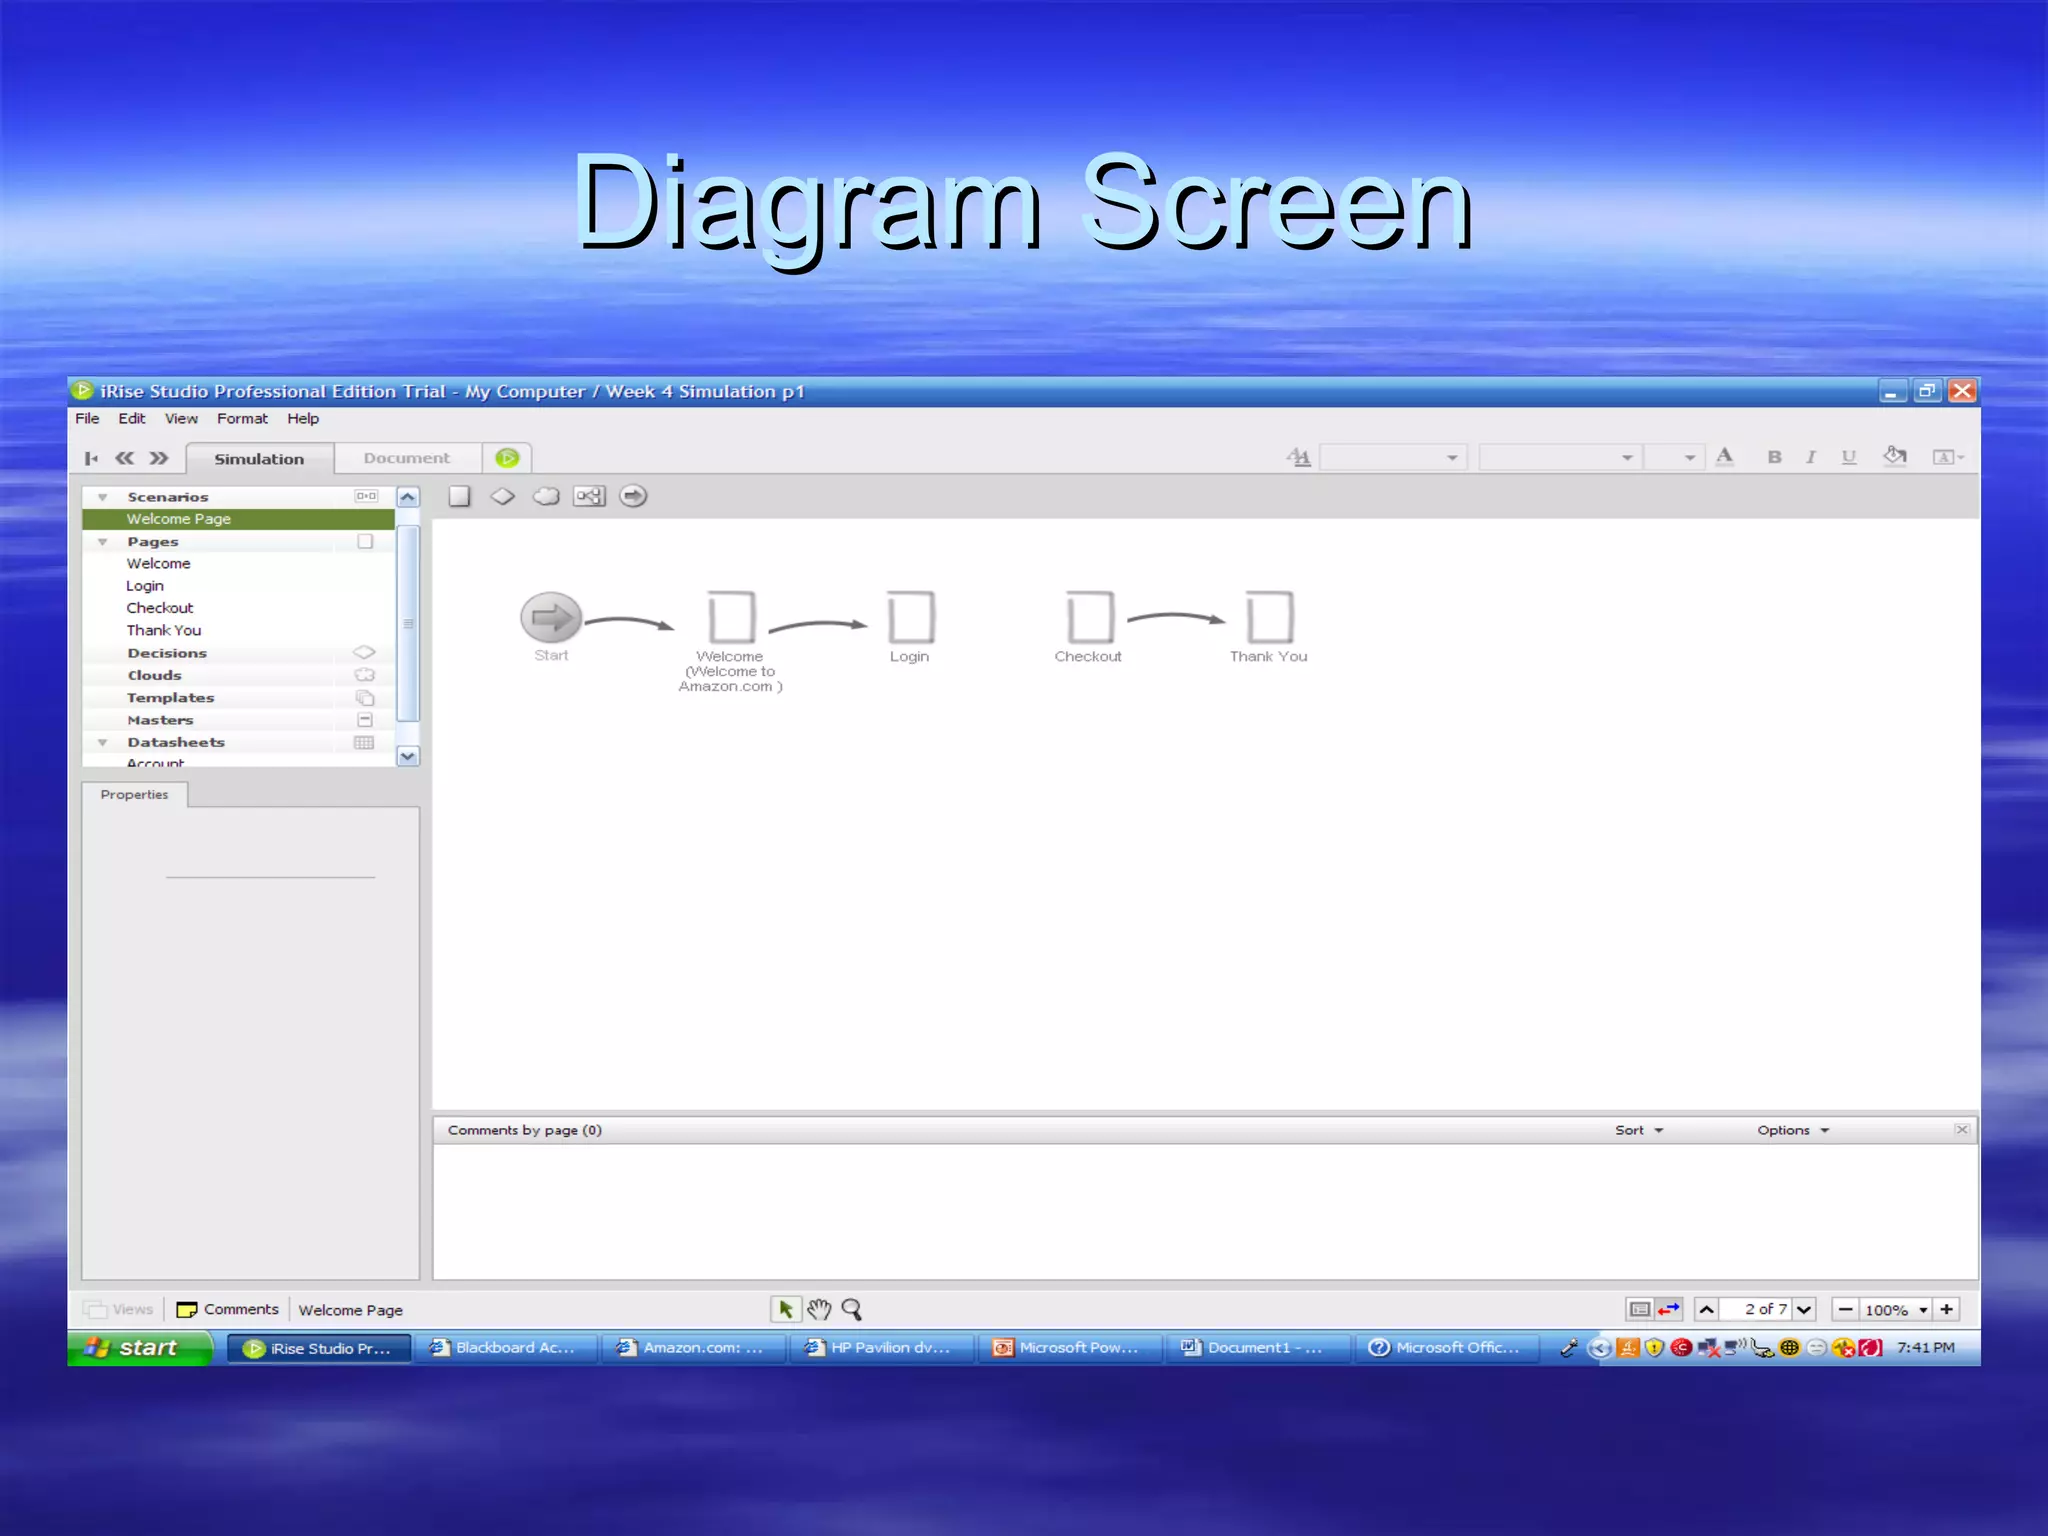Click the Windows start button
Image resolution: width=2048 pixels, height=1536 pixels.
(x=138, y=1348)
